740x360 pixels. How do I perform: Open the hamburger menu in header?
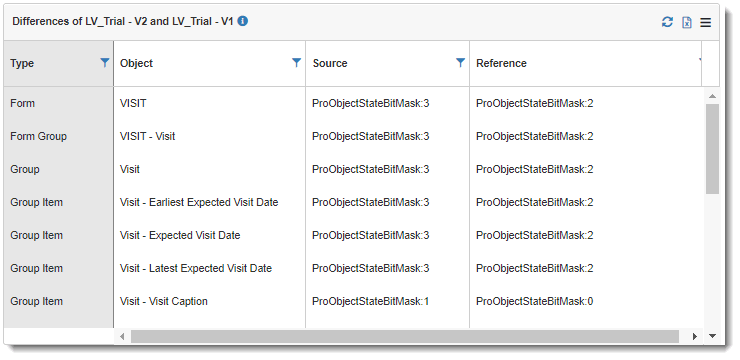click(x=706, y=22)
